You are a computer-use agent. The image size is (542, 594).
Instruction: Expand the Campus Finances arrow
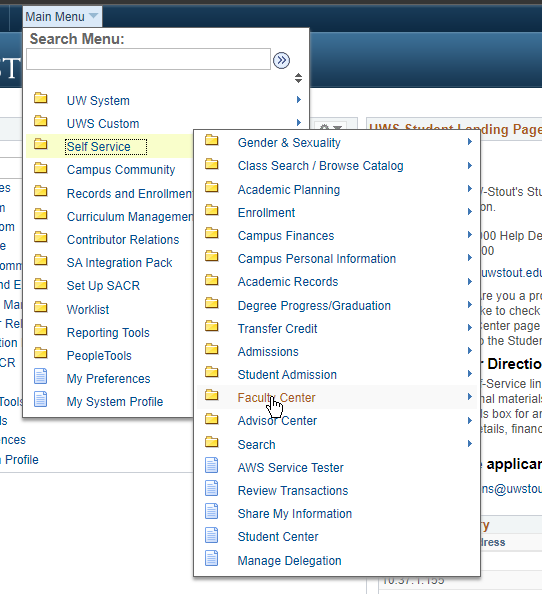tap(470, 234)
